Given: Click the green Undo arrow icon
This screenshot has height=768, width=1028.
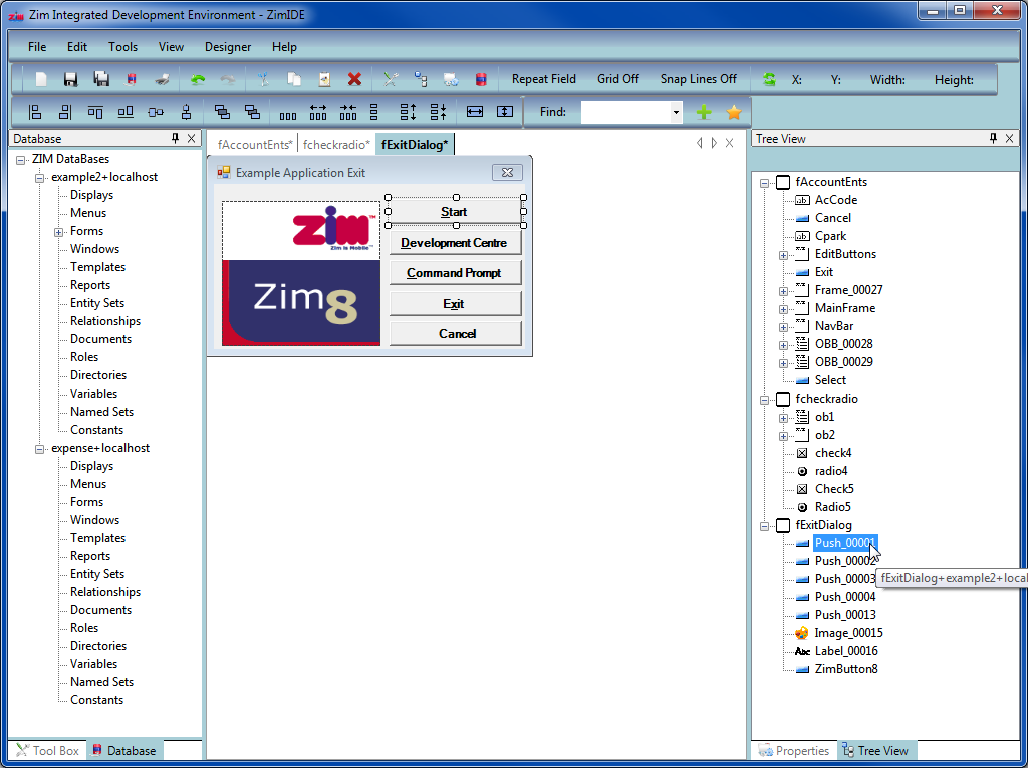Looking at the screenshot, I should (198, 79).
